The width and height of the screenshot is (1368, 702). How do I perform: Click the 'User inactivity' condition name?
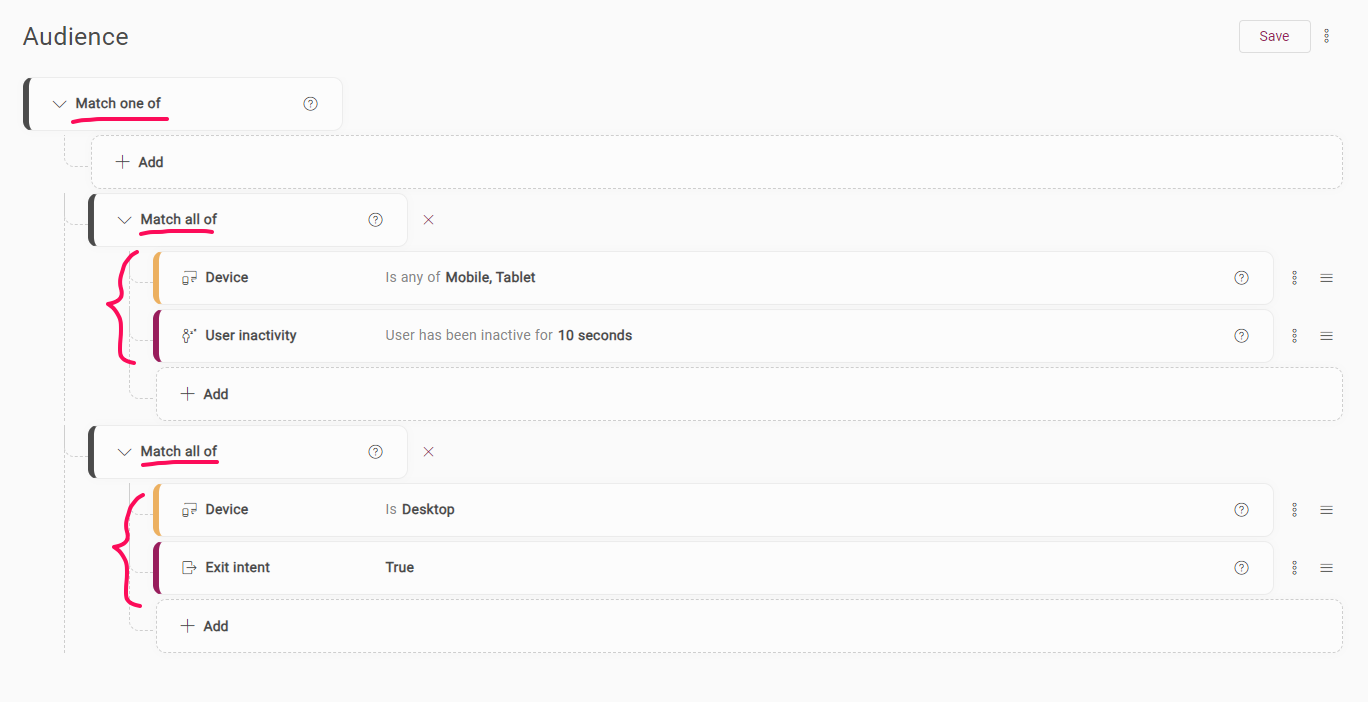click(251, 336)
